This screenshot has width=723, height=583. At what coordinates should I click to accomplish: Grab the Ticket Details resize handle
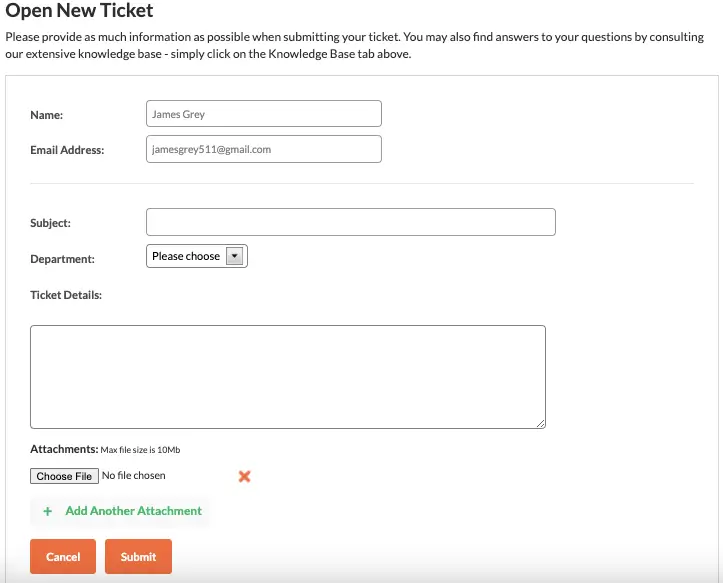[x=541, y=423]
